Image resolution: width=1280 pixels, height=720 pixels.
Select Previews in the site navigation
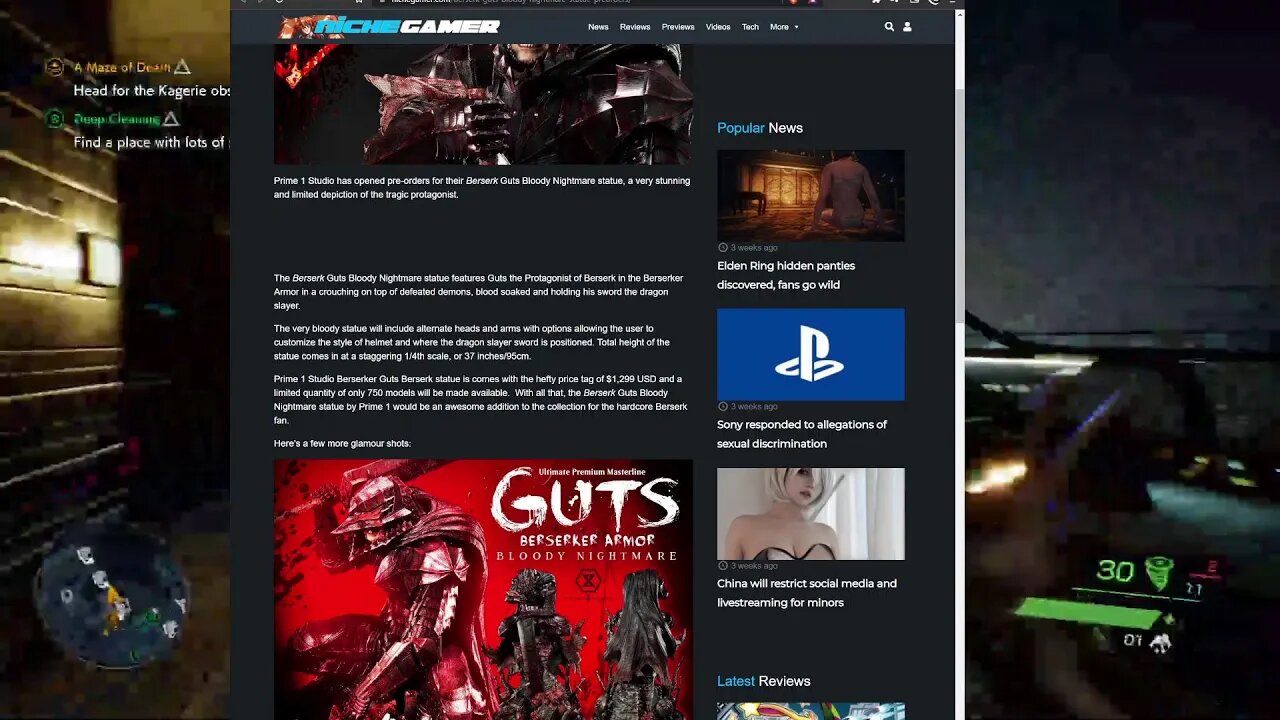click(678, 27)
